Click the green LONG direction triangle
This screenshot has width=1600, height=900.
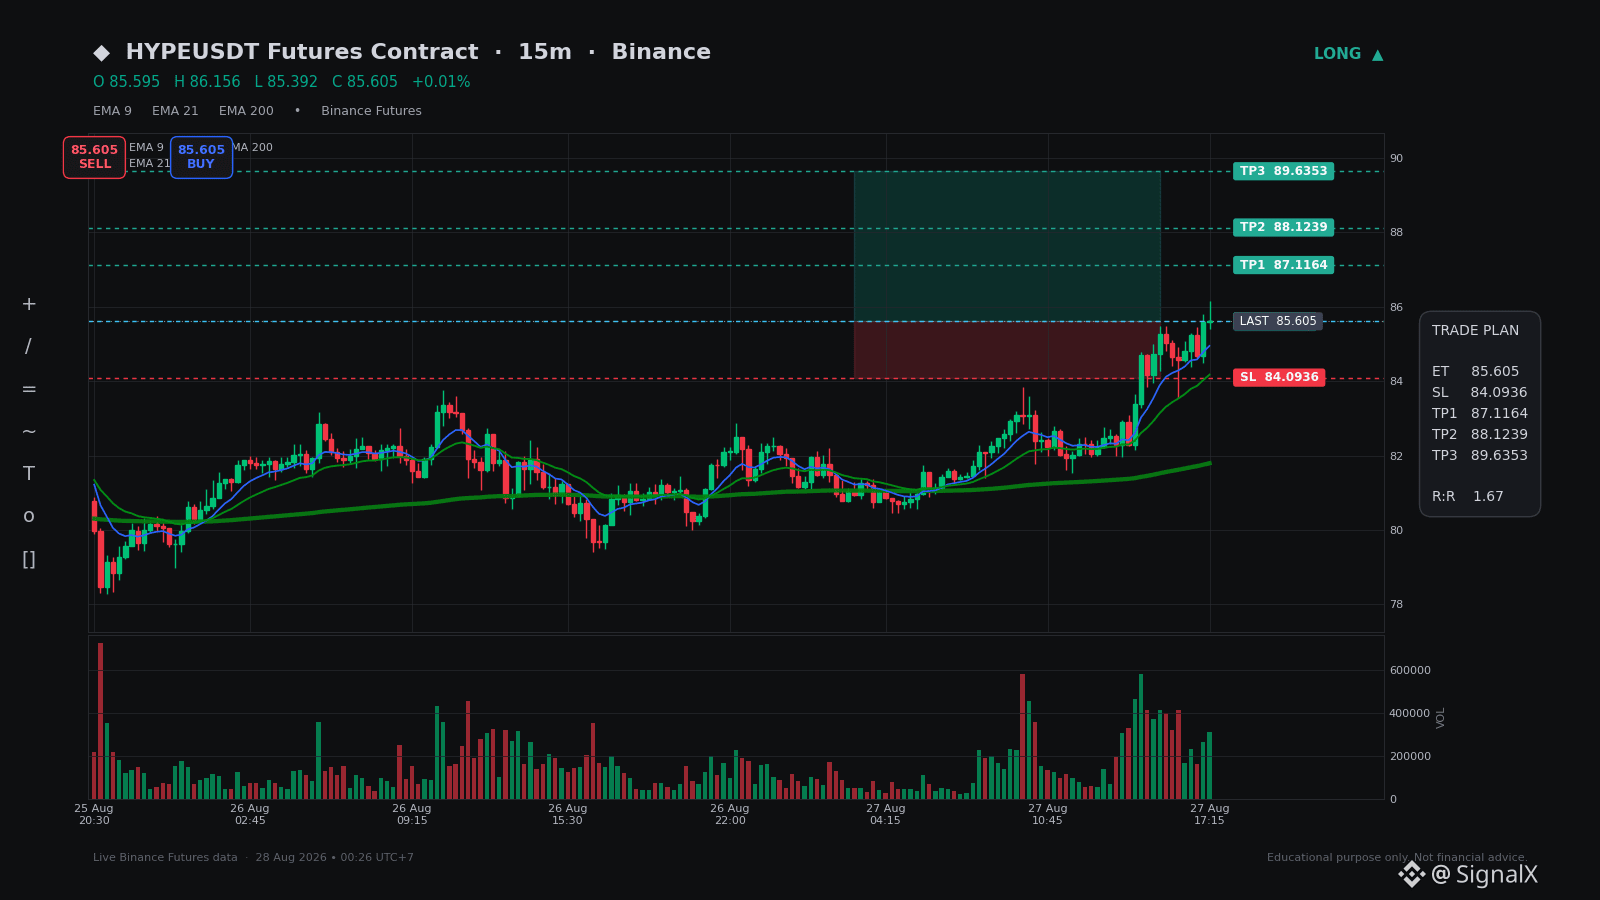coord(1377,55)
